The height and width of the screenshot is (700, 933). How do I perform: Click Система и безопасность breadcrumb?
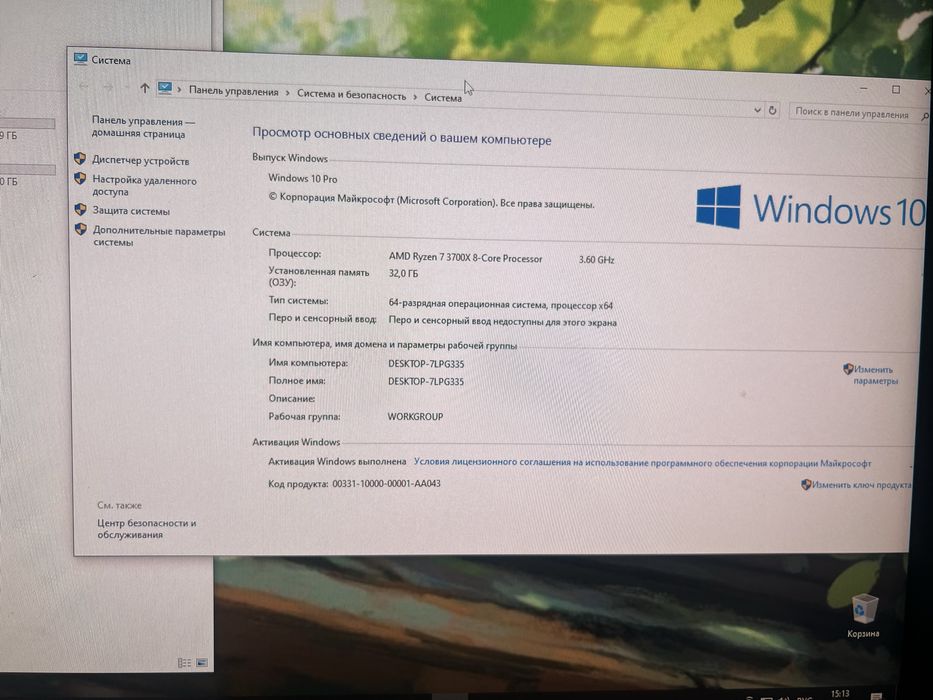point(352,94)
